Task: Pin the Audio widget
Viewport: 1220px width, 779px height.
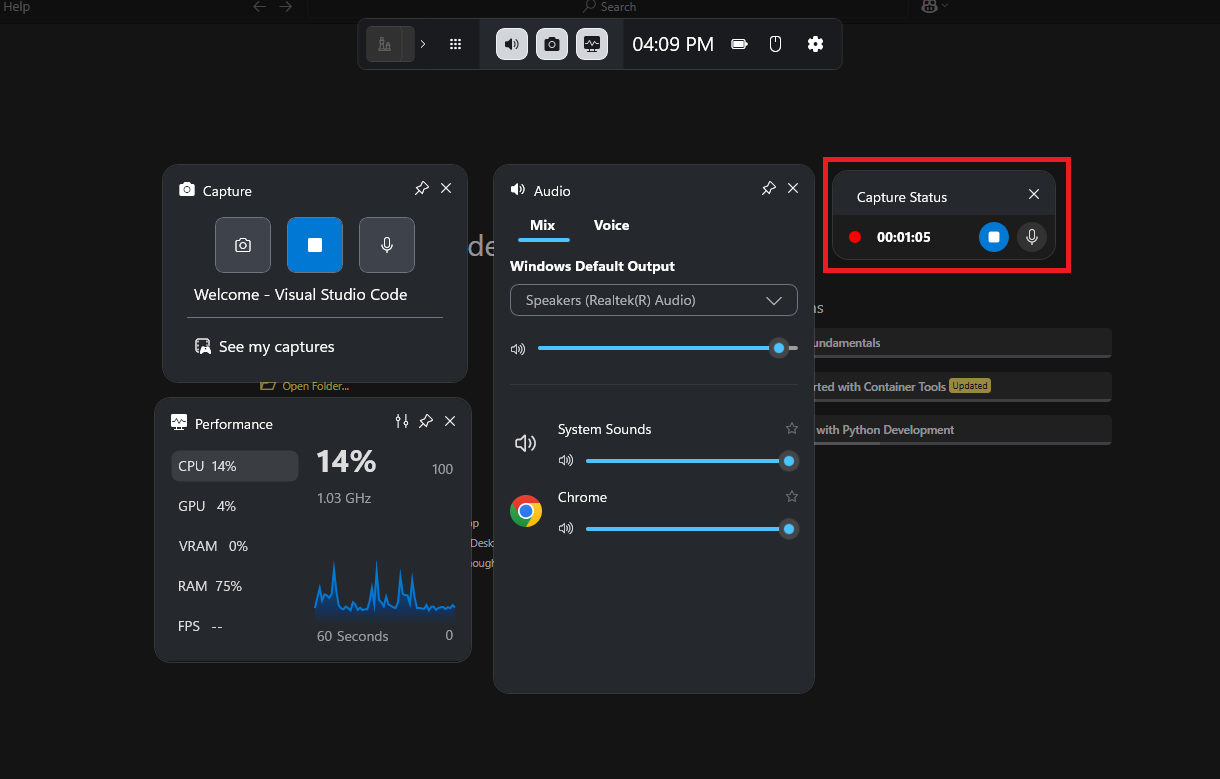Action: point(768,189)
